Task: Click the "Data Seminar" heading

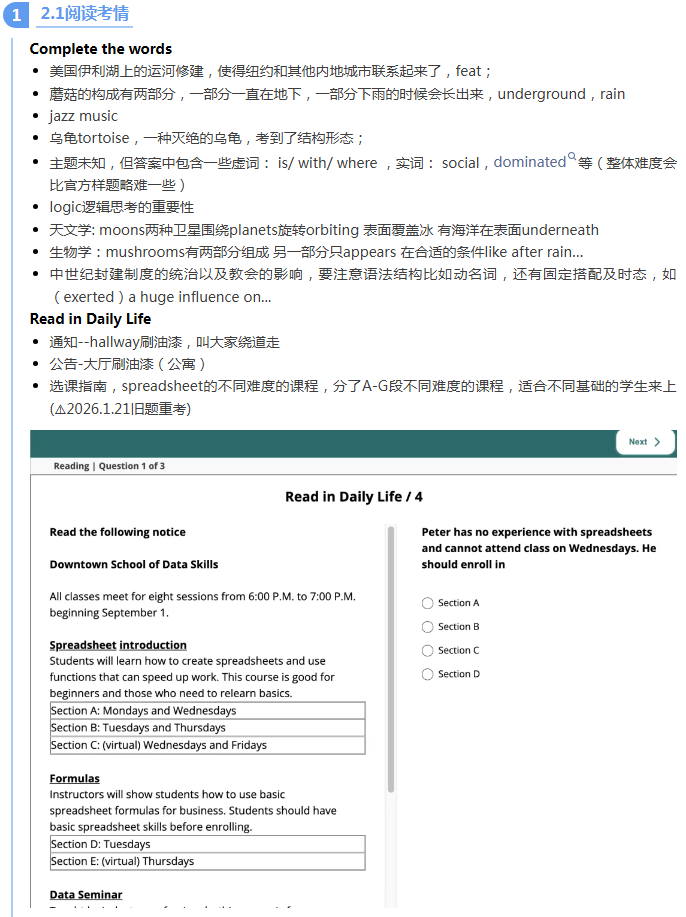Action: pyautogui.click(x=86, y=894)
